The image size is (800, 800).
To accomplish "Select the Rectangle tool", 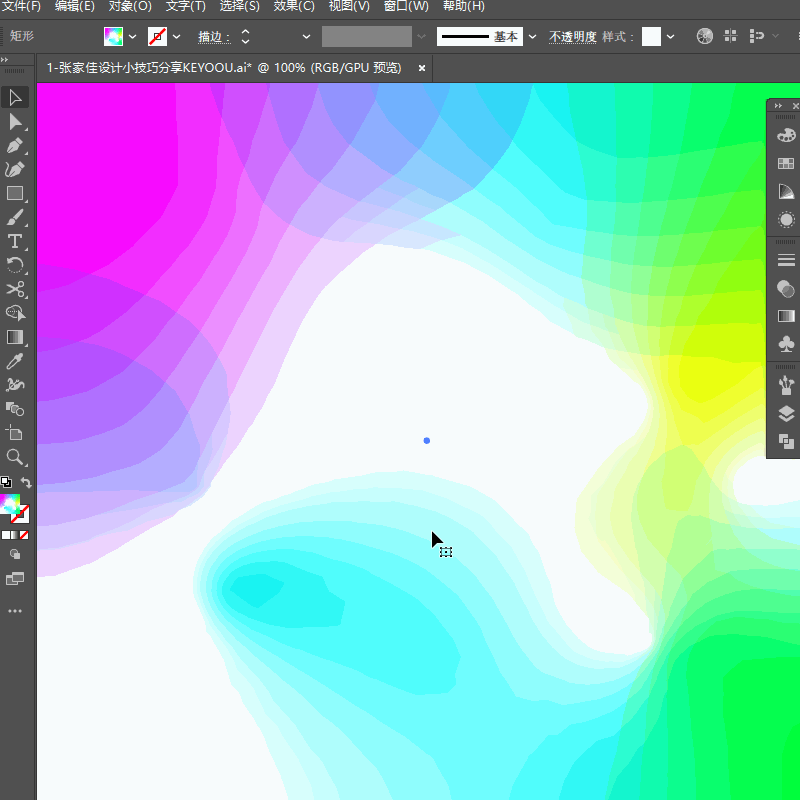I will pyautogui.click(x=15, y=193).
